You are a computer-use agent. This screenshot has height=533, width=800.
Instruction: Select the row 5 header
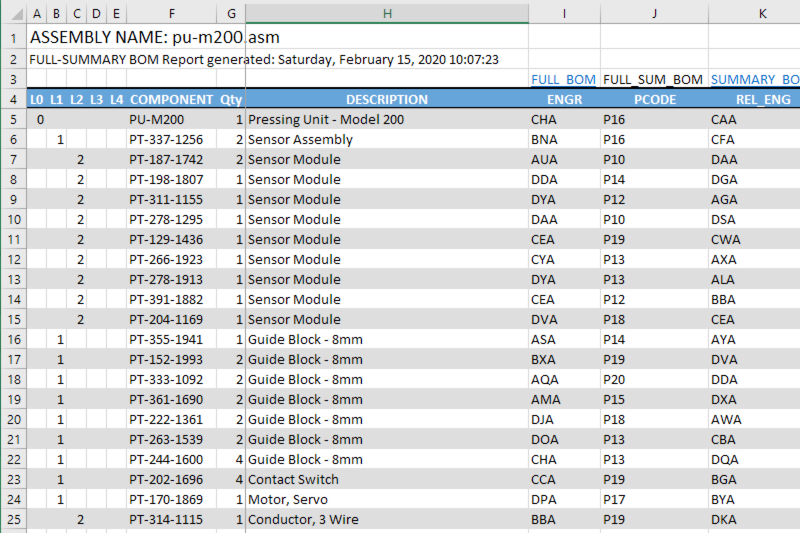tap(13, 119)
